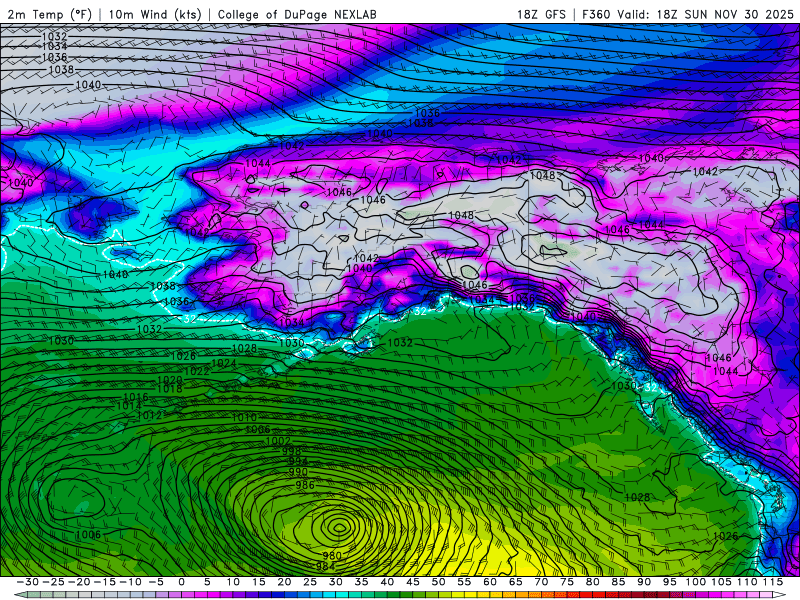Select the -20 tick on the color scale

click(79, 582)
